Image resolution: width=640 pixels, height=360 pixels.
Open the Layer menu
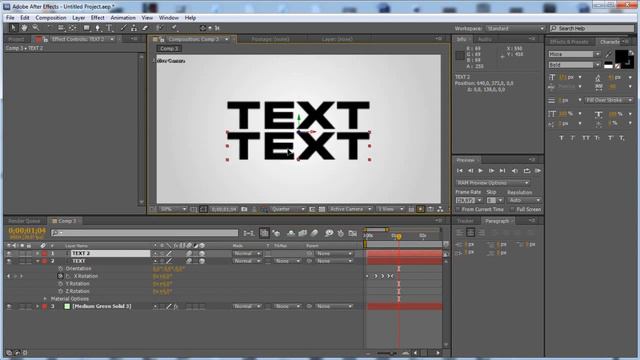78,18
